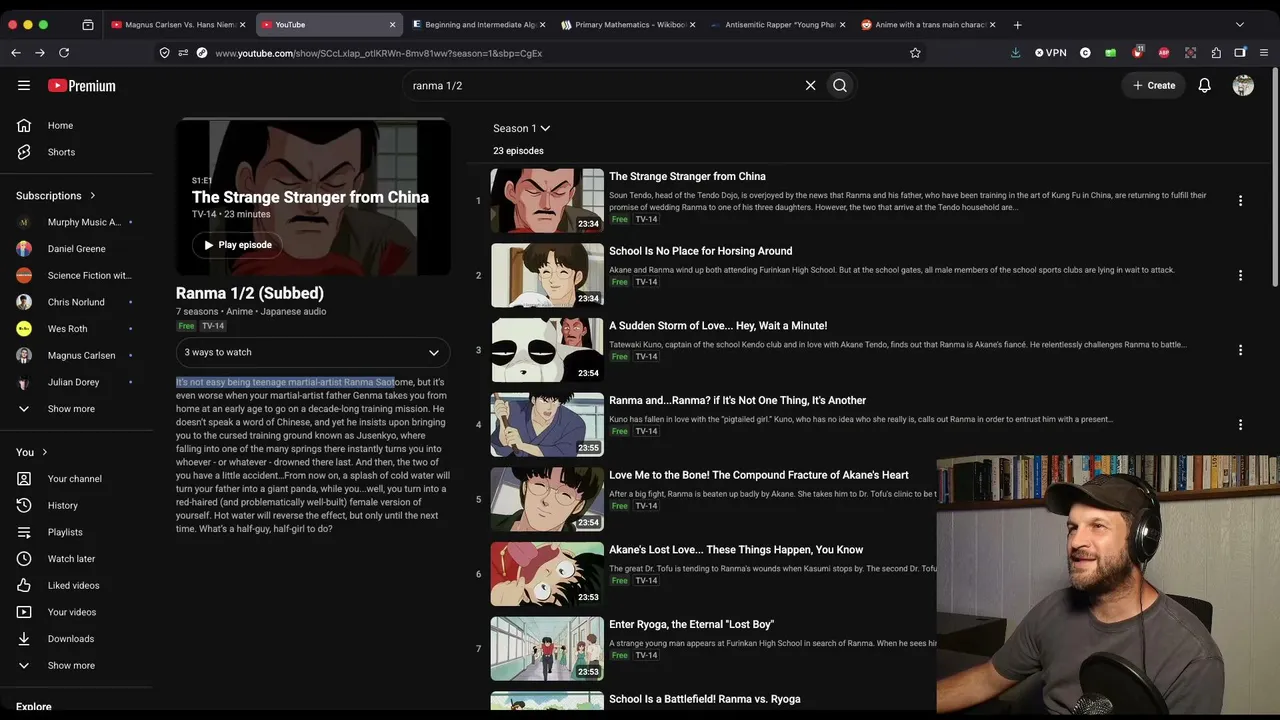Switch to Anime with a trans main character tab
The height and width of the screenshot is (720, 1280).
(930, 25)
